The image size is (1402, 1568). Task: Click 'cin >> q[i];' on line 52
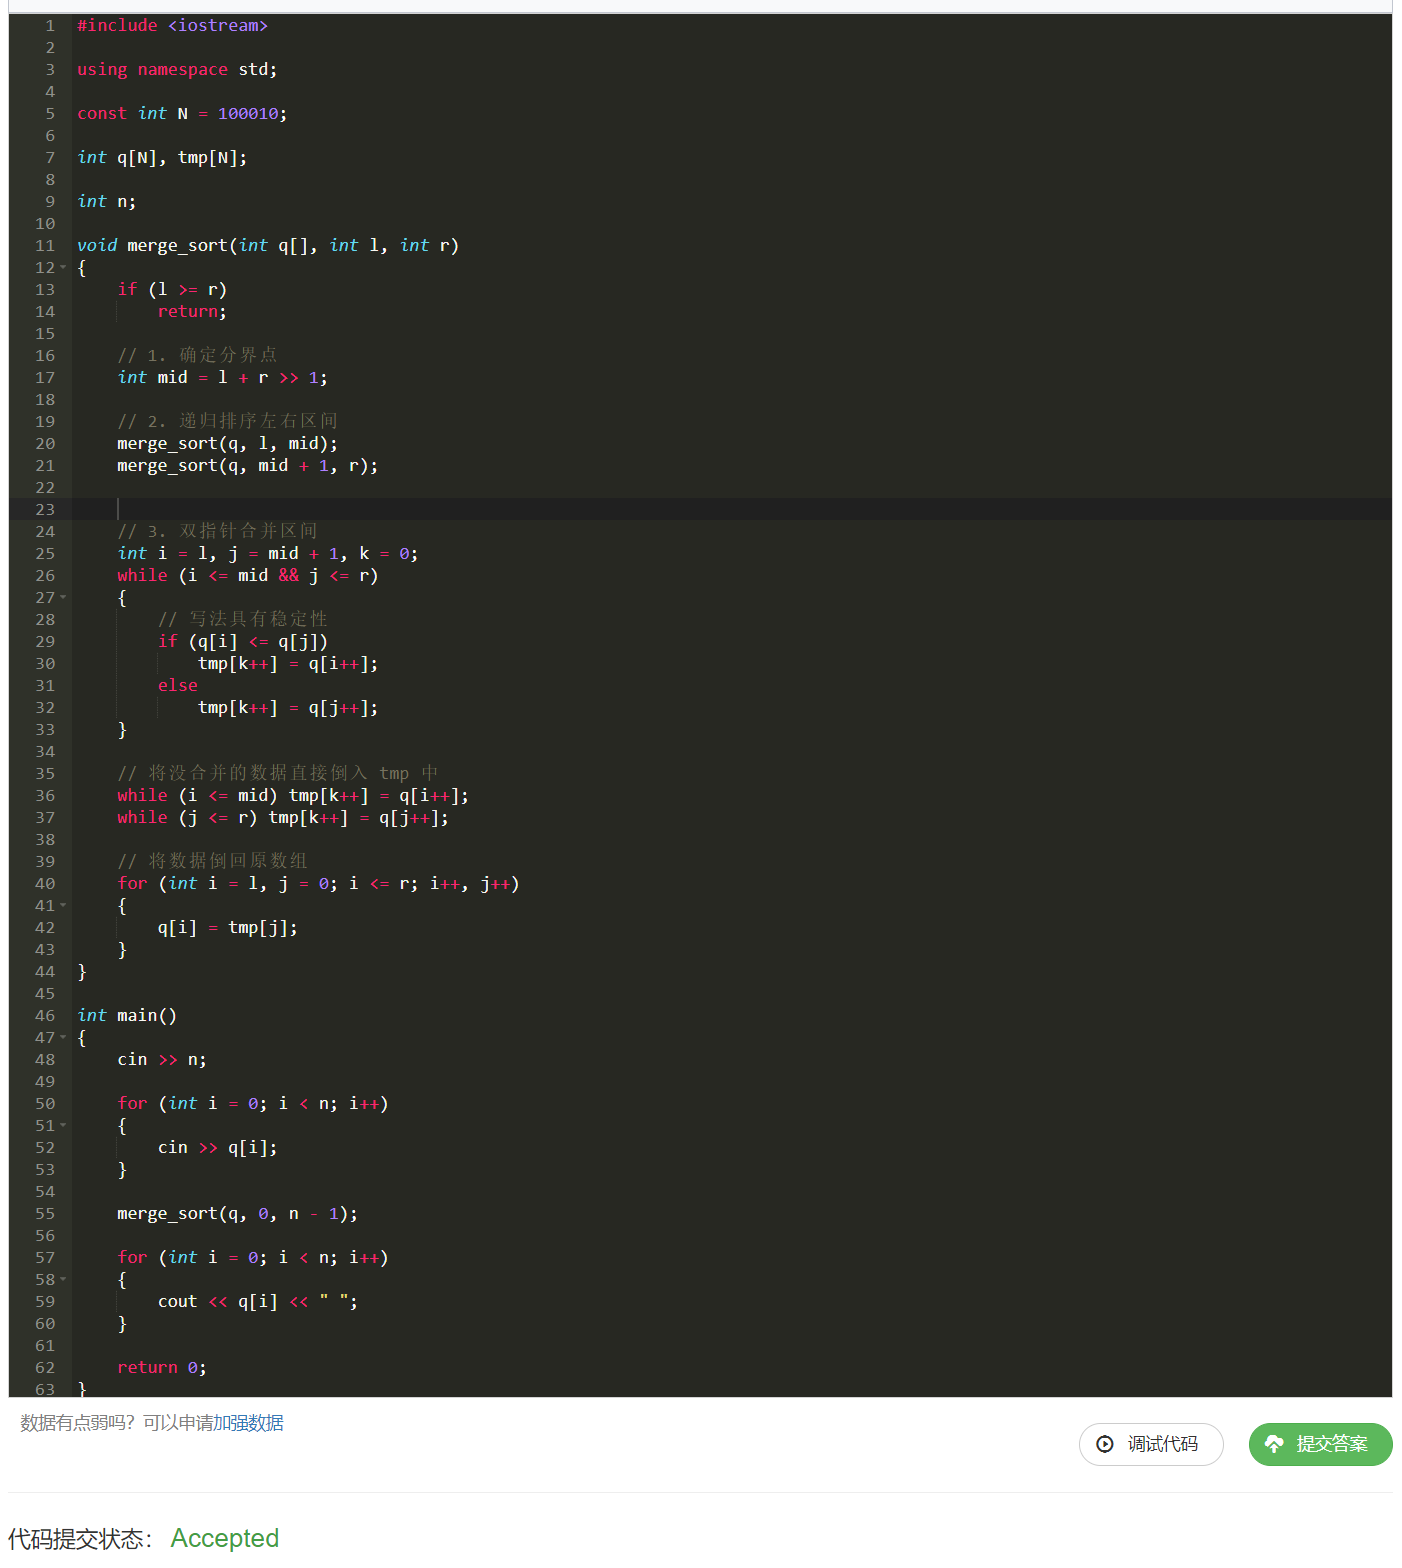[218, 1147]
